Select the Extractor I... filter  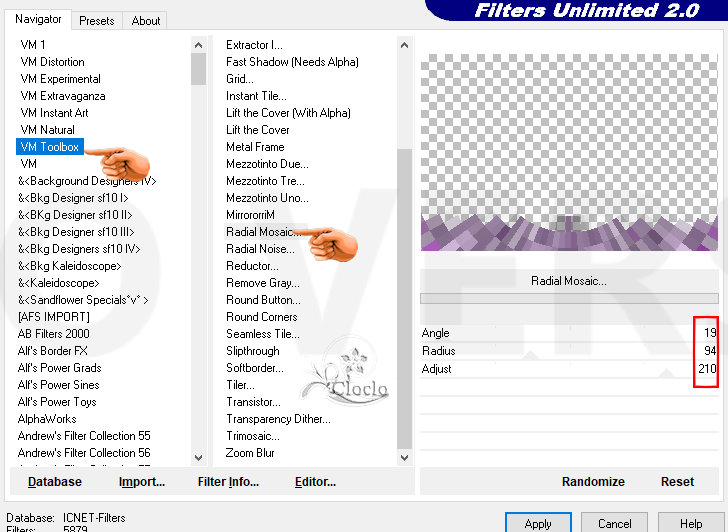(x=254, y=45)
